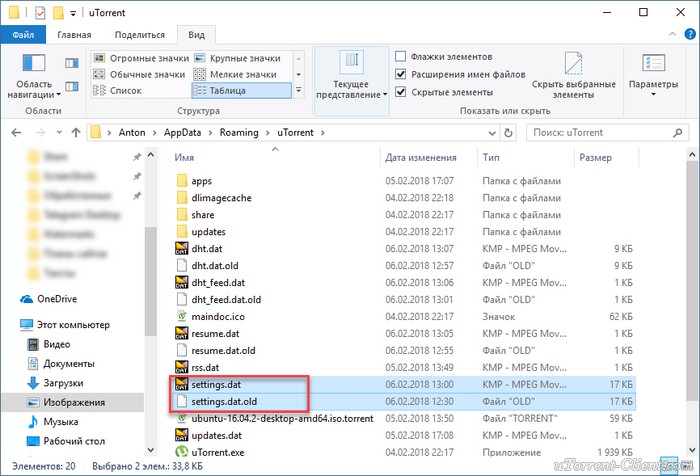
Task: Expand the AppData breadcrumb chevron
Action: point(210,133)
